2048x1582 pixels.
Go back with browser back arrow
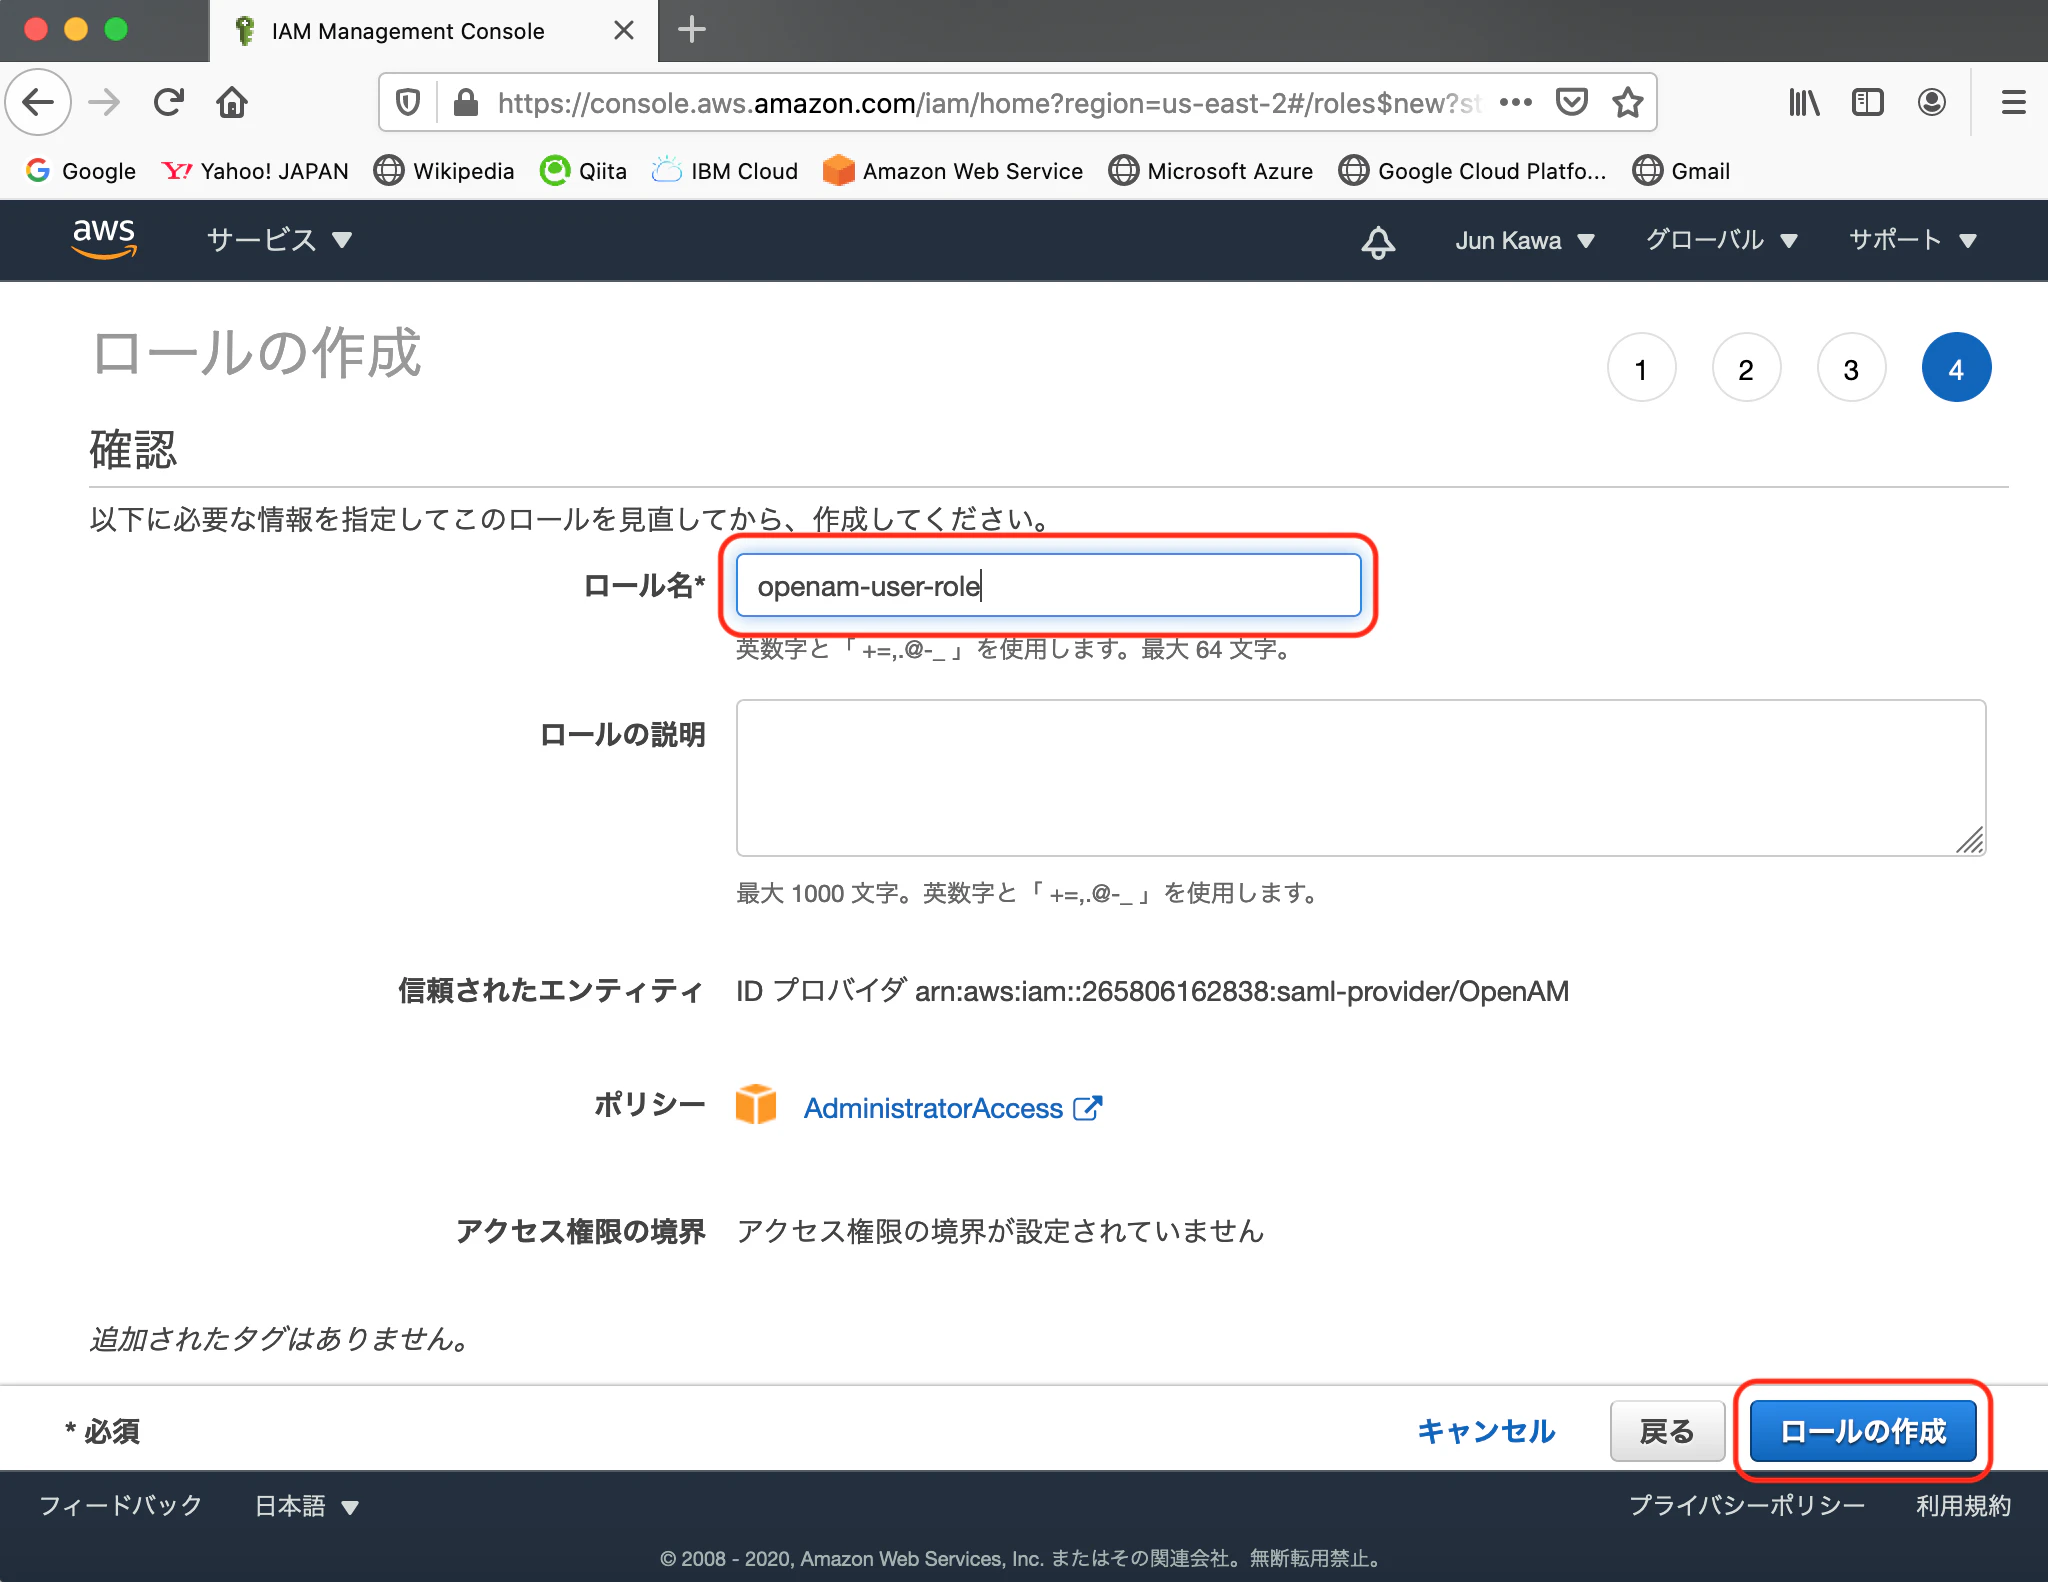click(x=38, y=102)
